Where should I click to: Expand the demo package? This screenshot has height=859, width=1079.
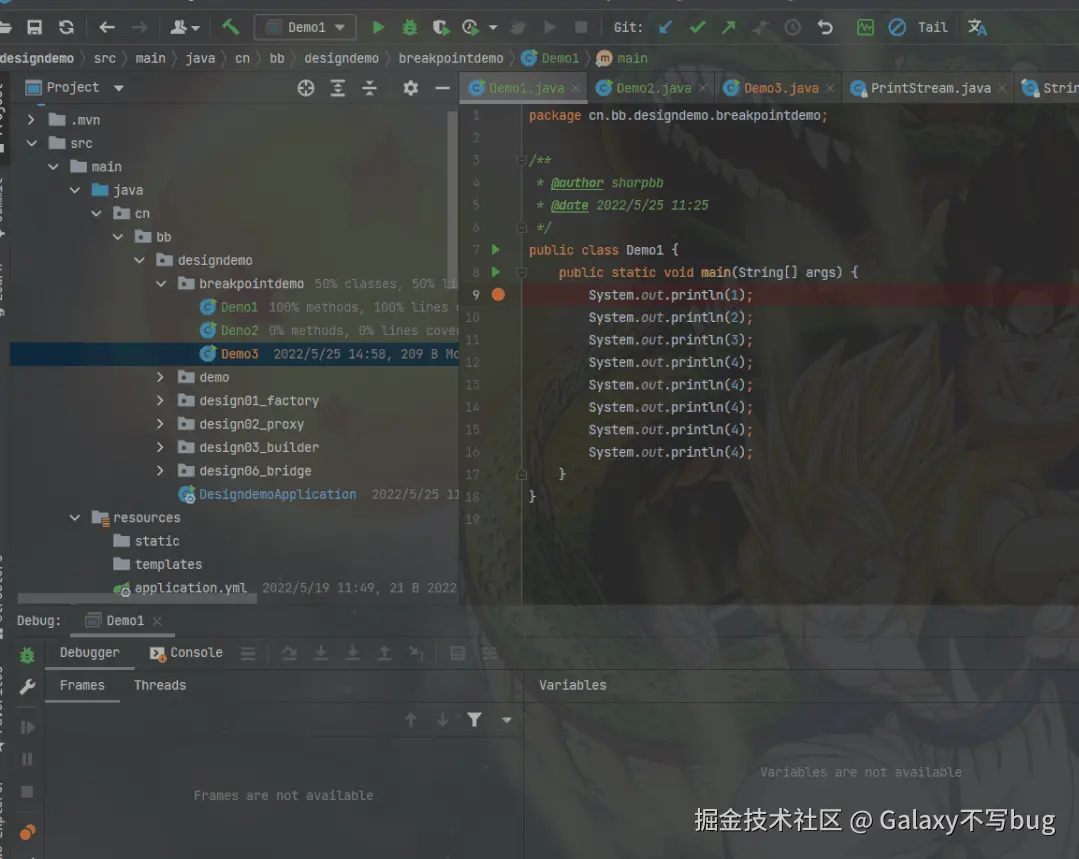[x=160, y=377]
